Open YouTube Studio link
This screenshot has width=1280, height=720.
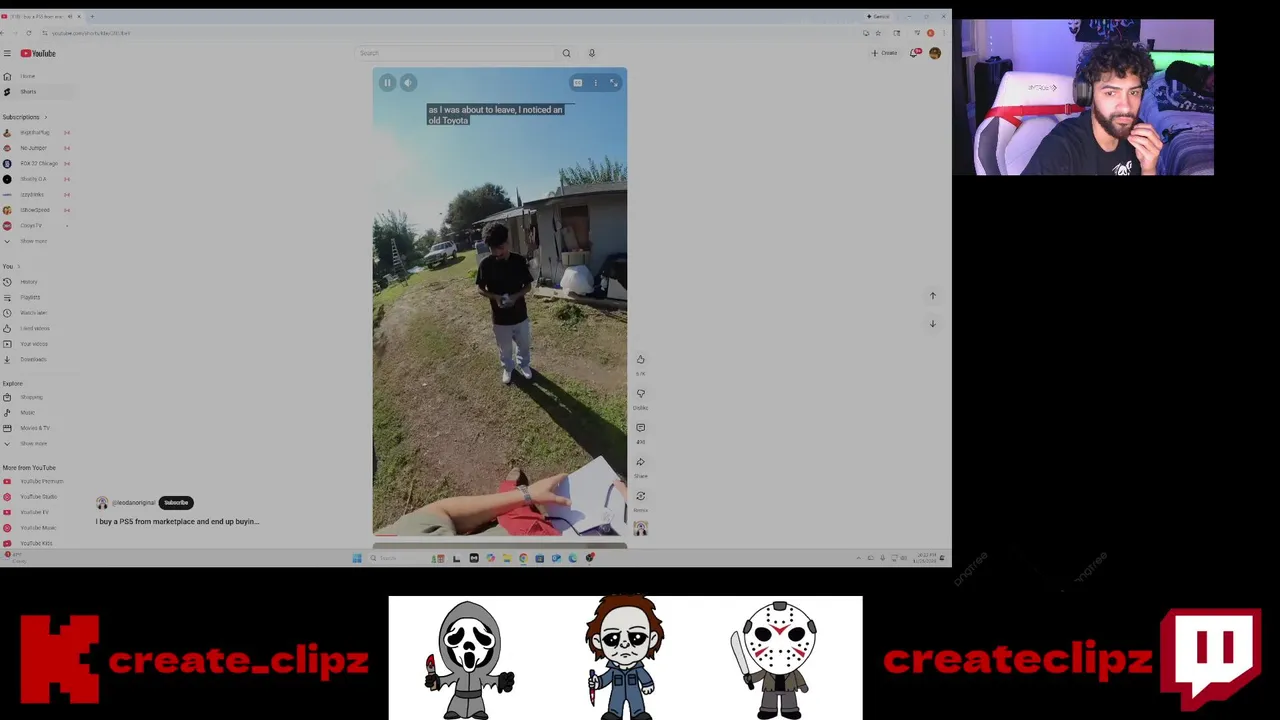[x=38, y=497]
